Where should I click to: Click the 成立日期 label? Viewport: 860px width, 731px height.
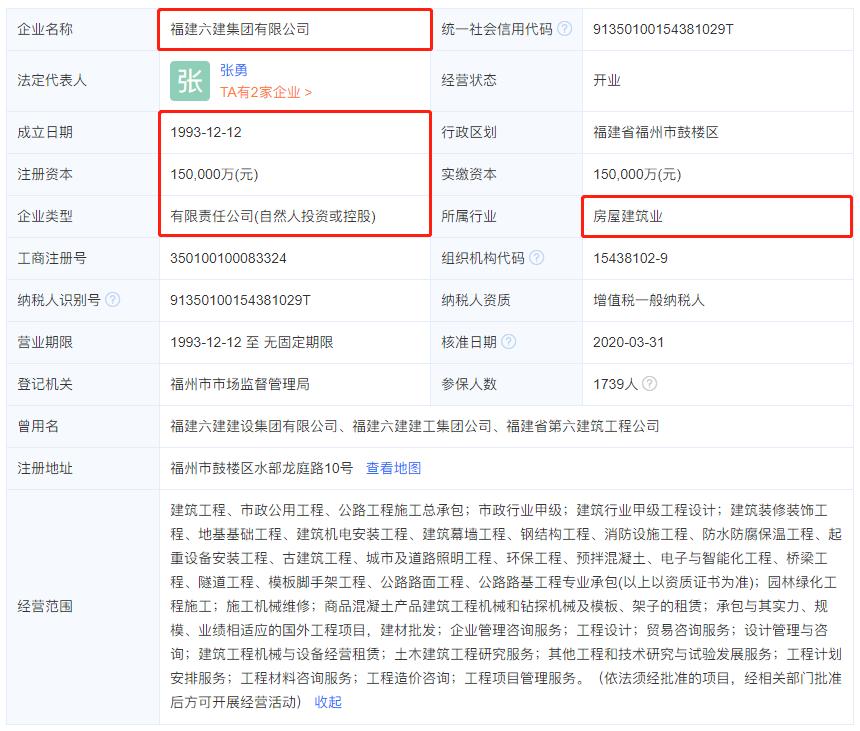pyautogui.click(x=45, y=132)
